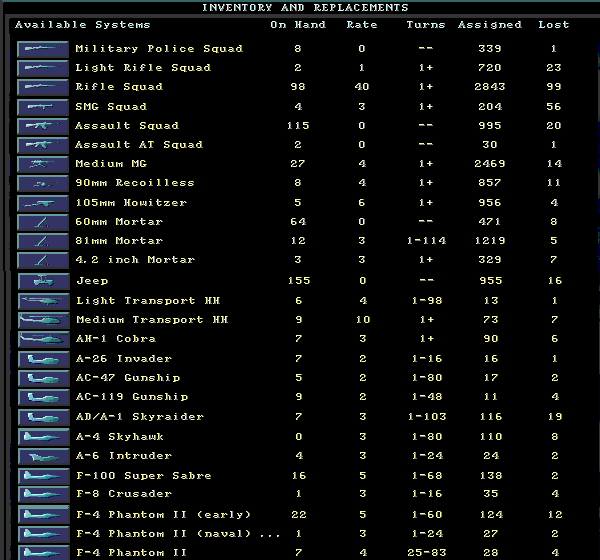
Task: Click the 'AC-47 Gunship' system name
Action: 128,378
